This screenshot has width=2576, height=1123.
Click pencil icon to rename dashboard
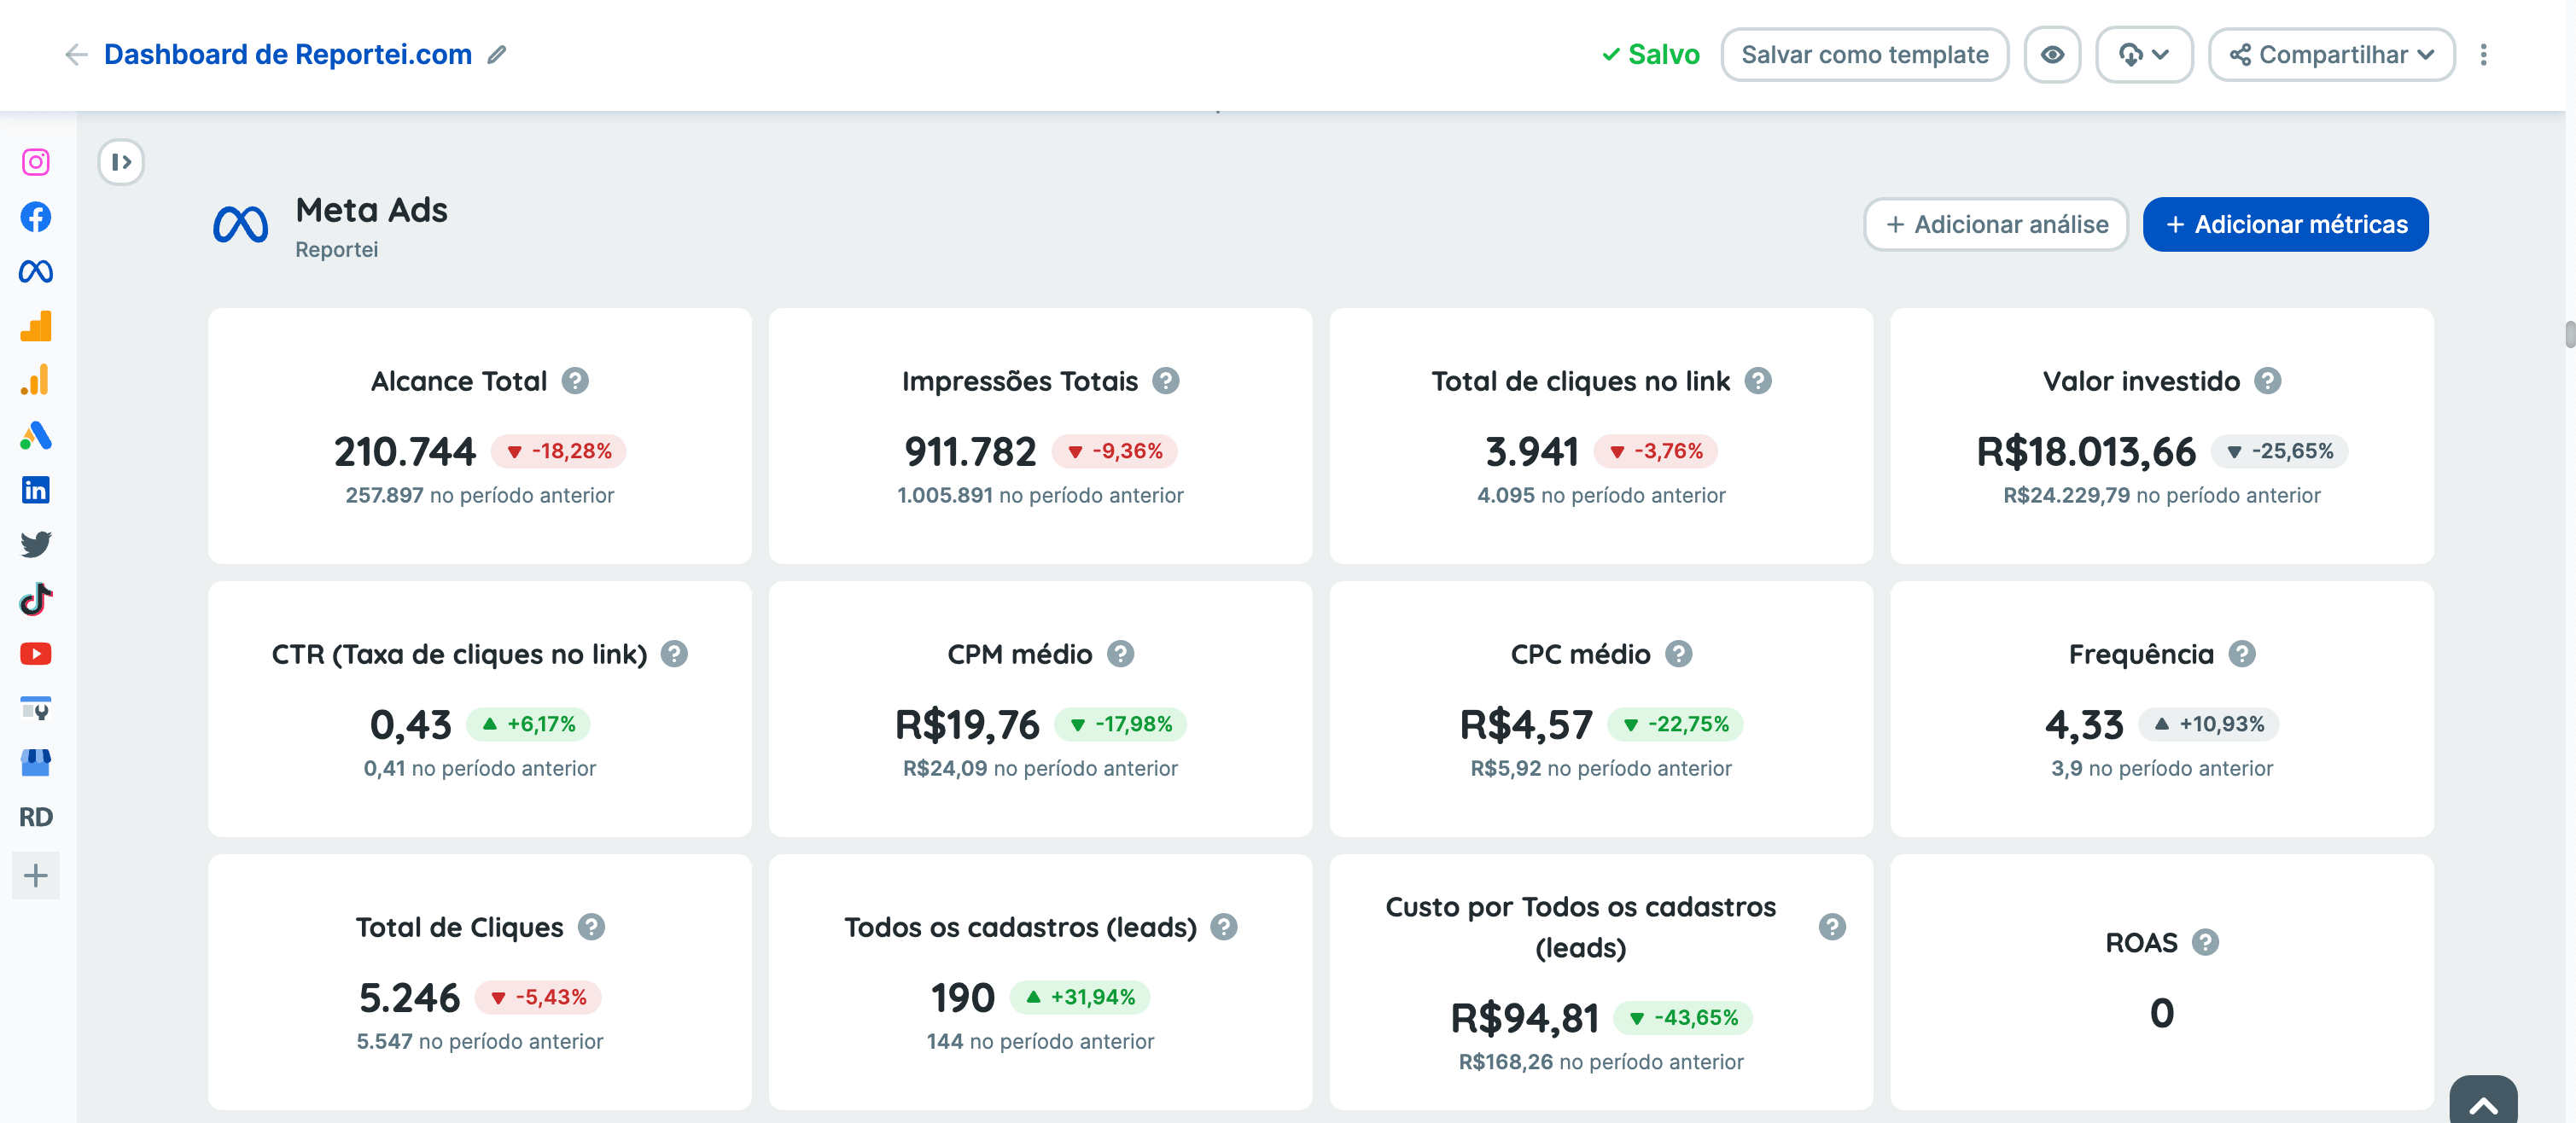click(x=497, y=55)
